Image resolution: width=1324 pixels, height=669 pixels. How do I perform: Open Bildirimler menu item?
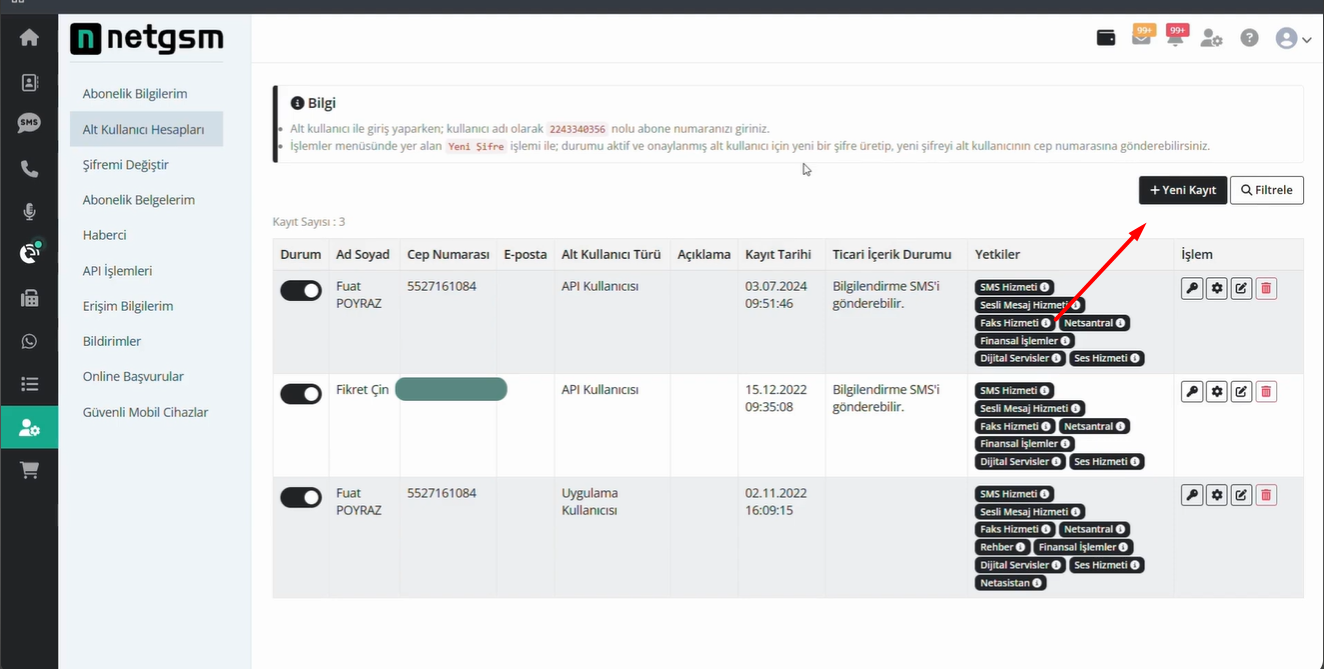coord(112,341)
